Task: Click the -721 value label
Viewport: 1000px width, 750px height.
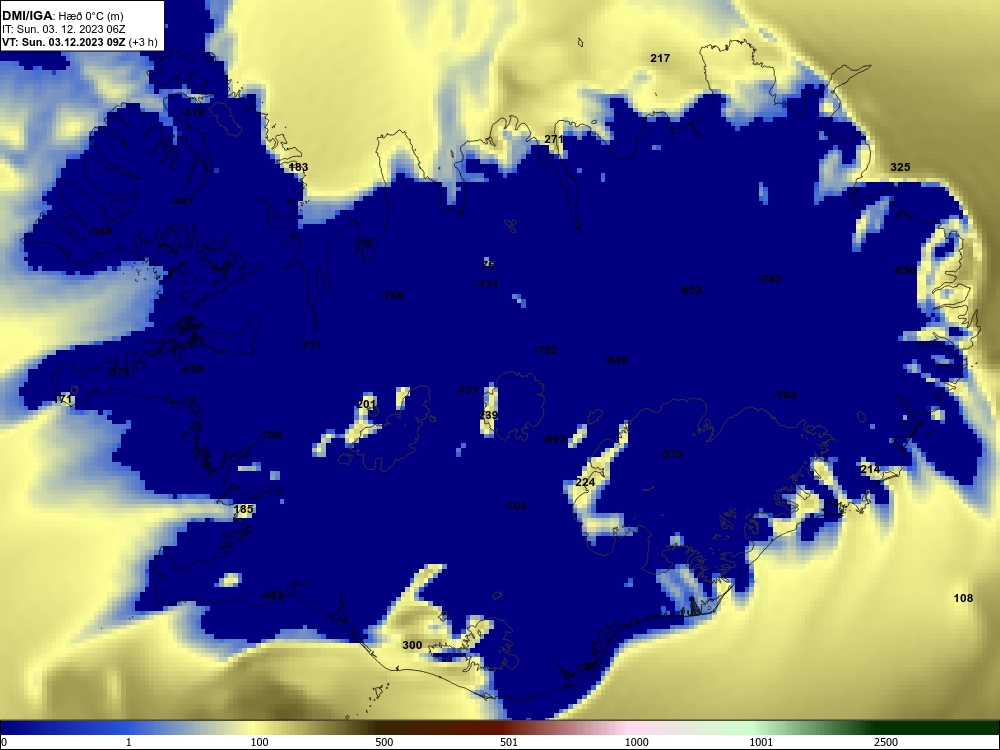Action: point(466,390)
